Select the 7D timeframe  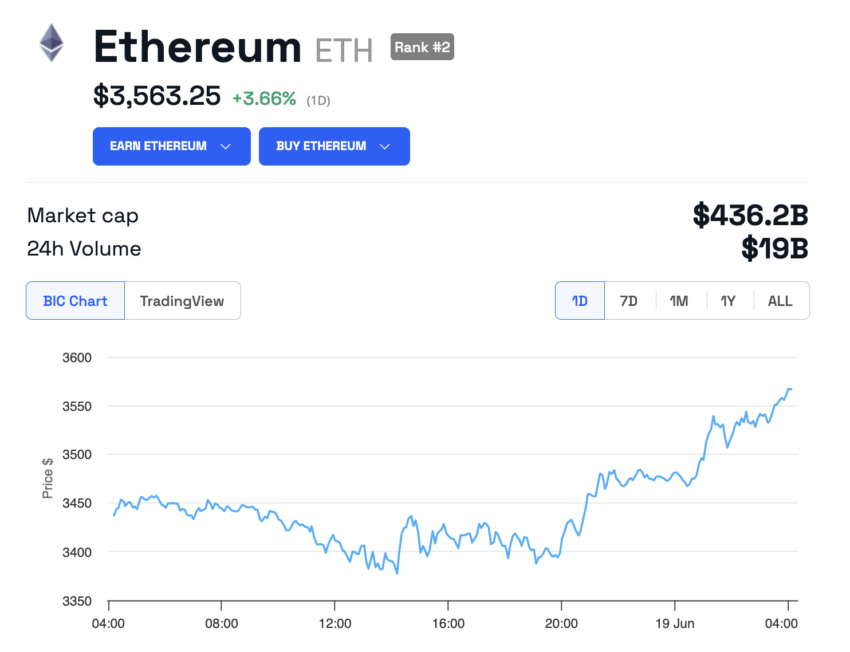click(629, 300)
